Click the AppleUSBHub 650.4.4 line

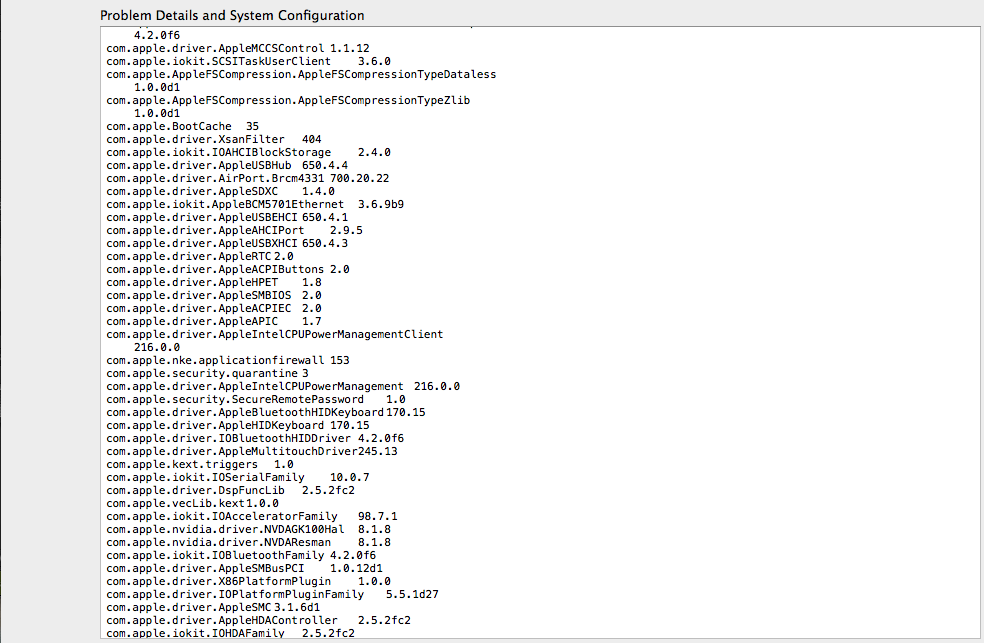(x=227, y=166)
